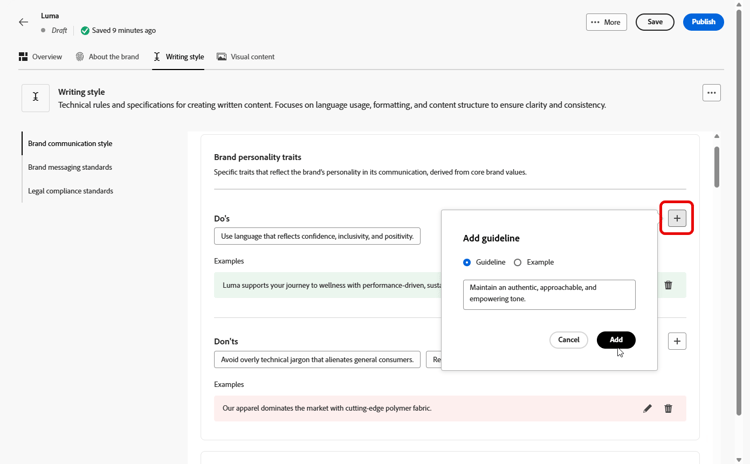Open the More dropdown menu
Viewport: 750px width, 464px height.
point(606,22)
